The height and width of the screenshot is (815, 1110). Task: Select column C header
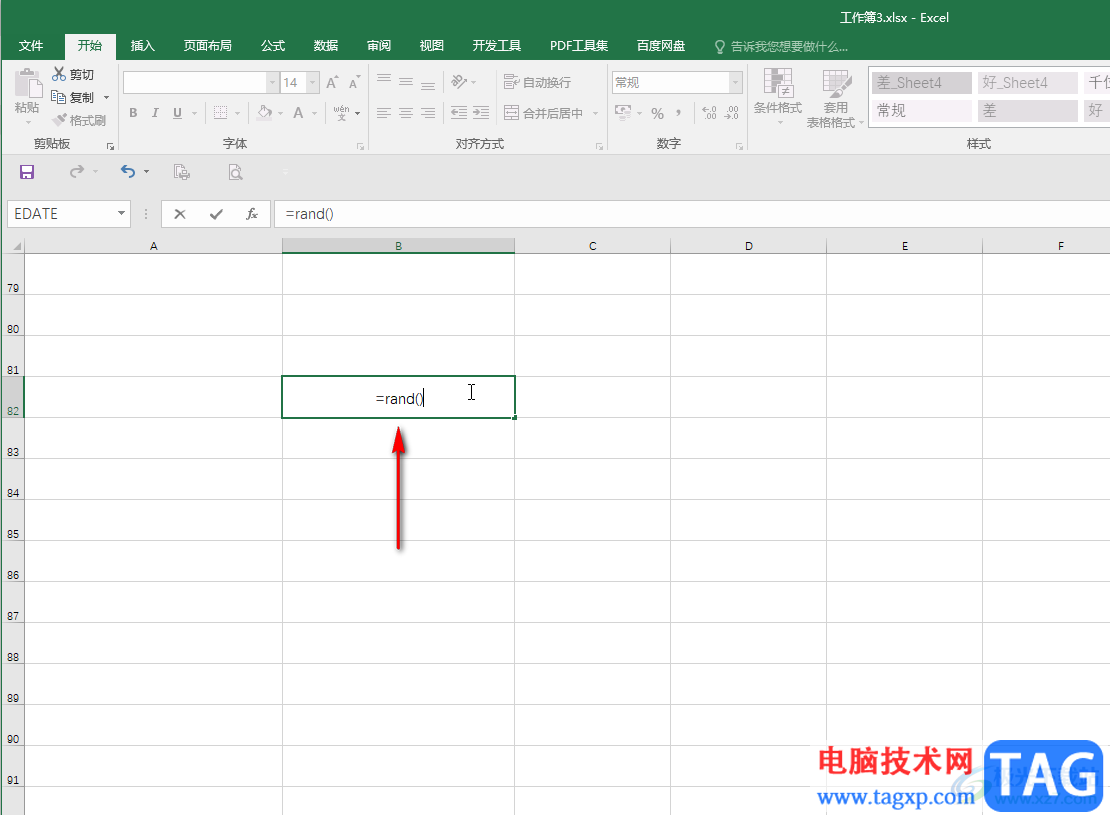(593, 246)
